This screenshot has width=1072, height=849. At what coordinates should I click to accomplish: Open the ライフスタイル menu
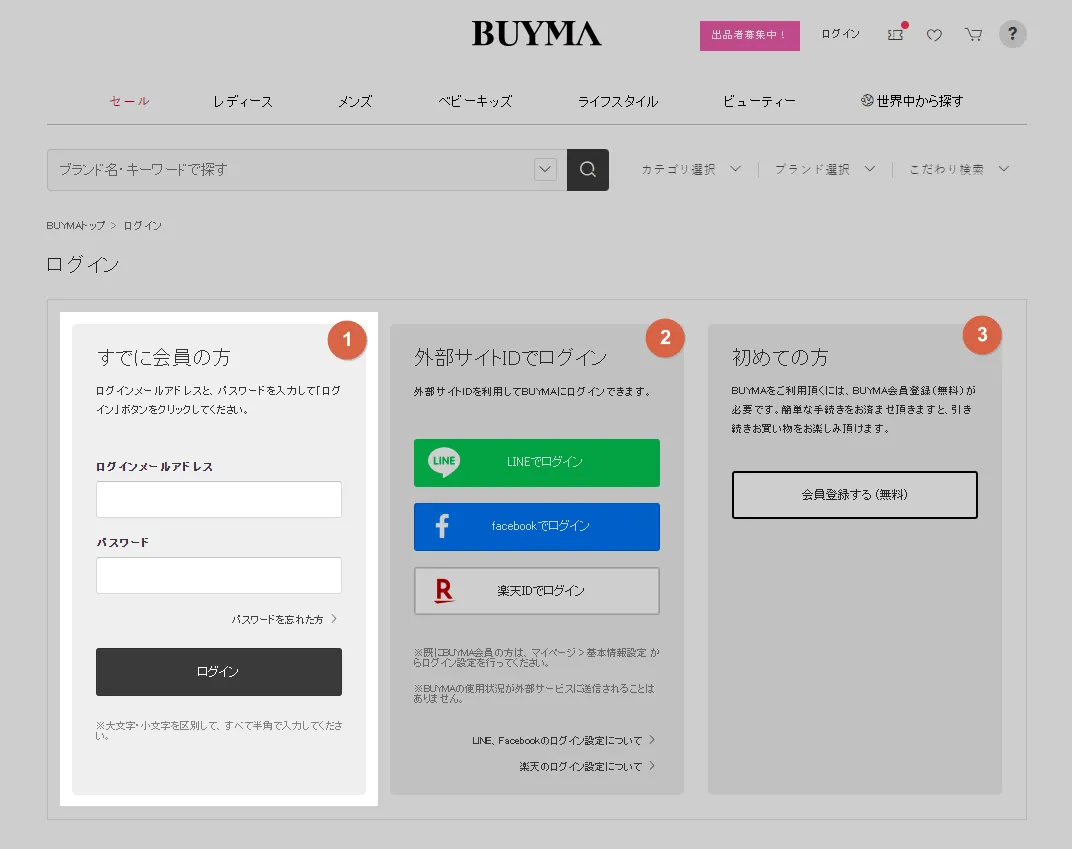[618, 101]
